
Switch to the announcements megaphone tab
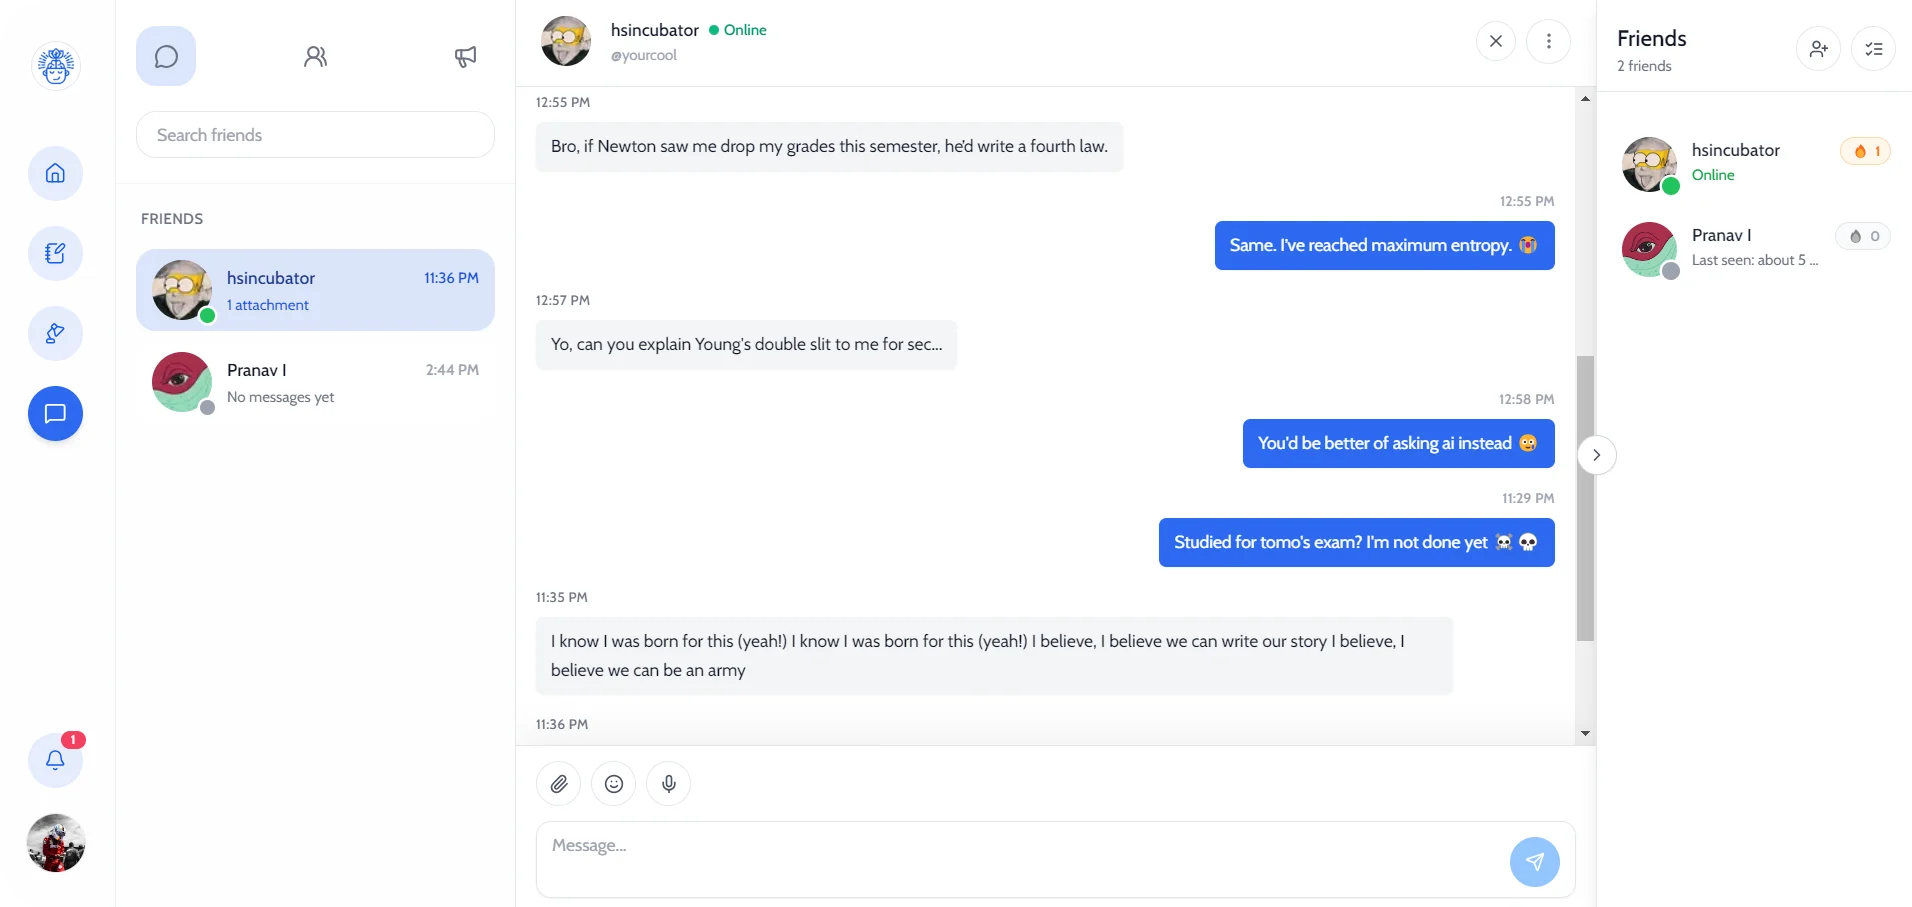pyautogui.click(x=465, y=56)
